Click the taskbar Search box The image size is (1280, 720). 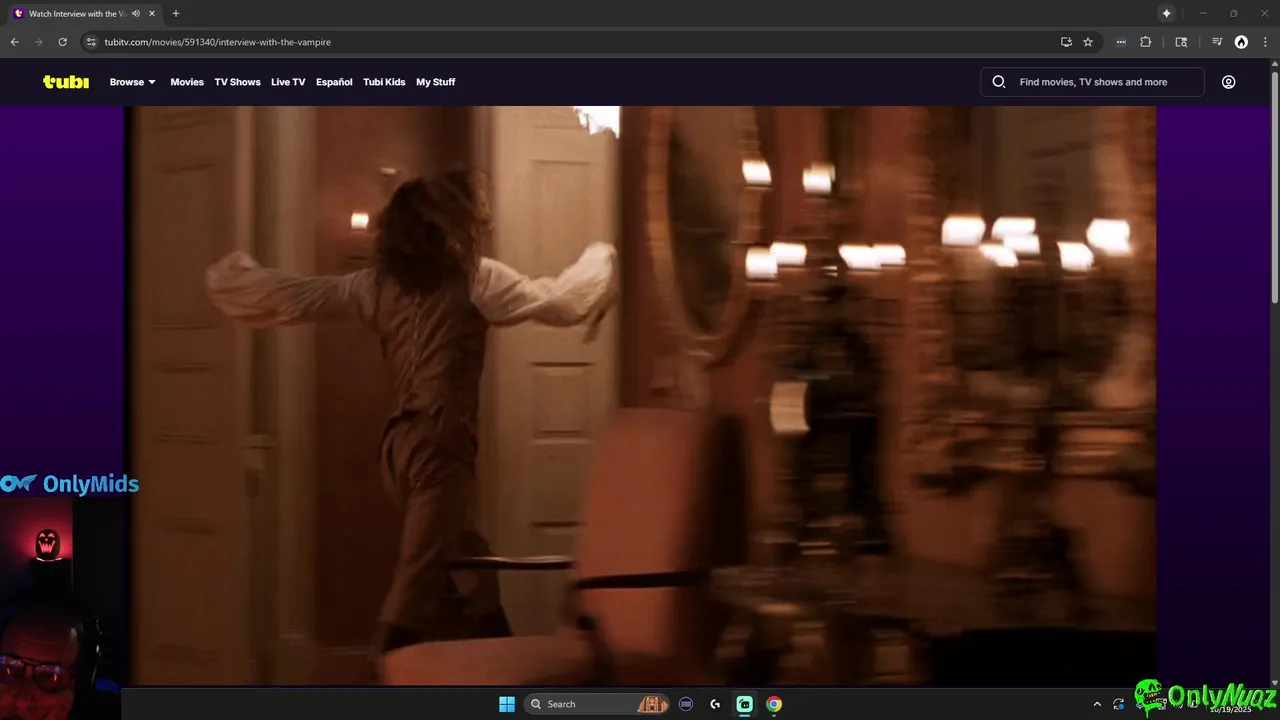597,704
